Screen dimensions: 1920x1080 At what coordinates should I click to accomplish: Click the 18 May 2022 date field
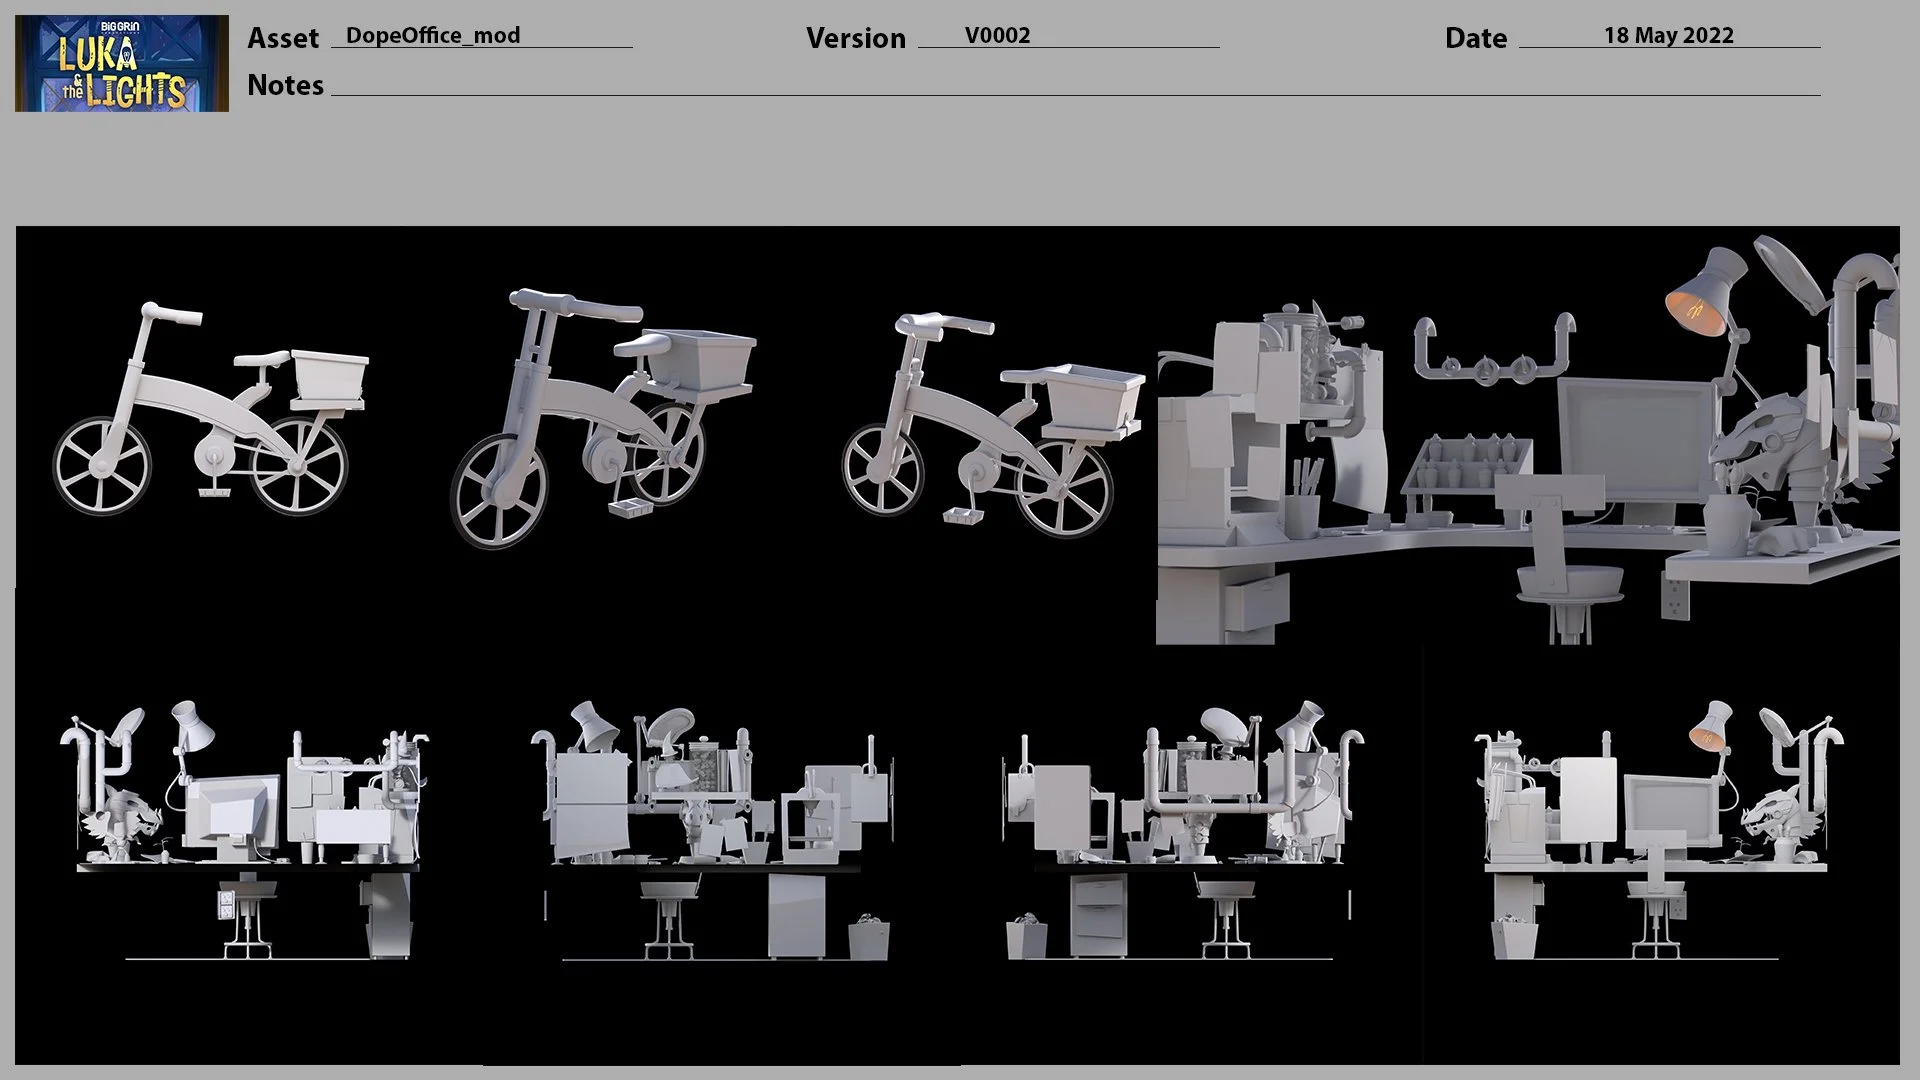tap(1668, 36)
